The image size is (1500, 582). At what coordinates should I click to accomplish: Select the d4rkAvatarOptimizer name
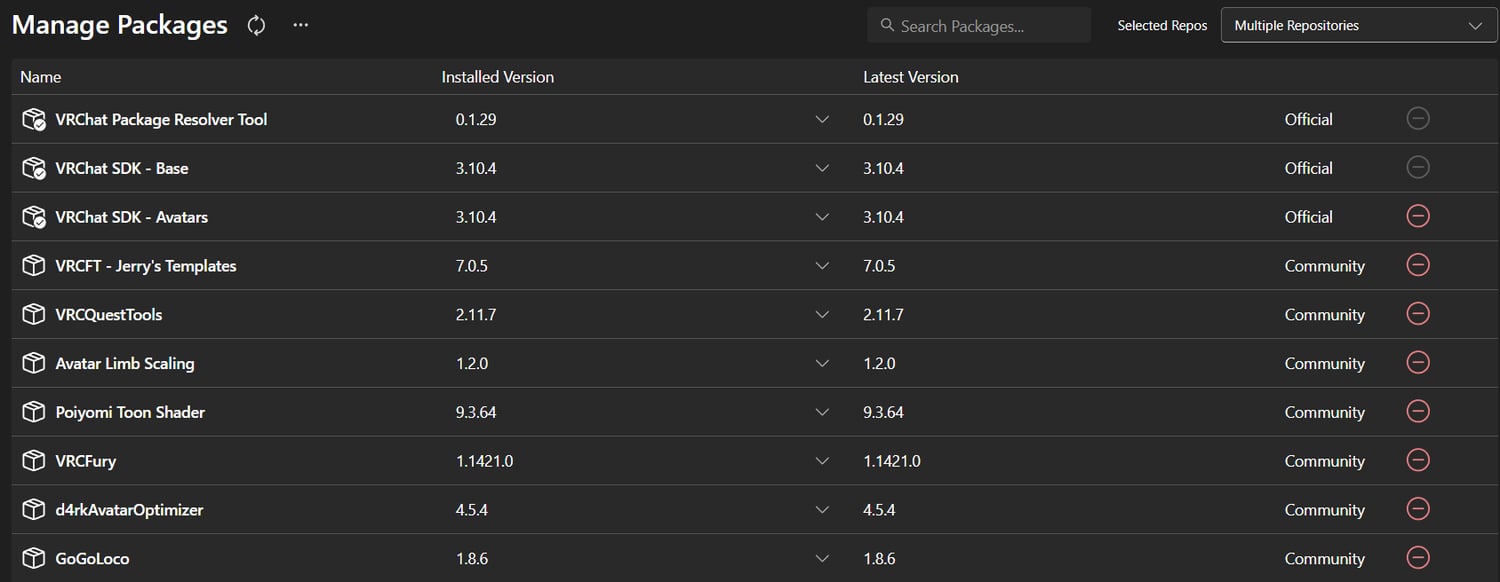tap(129, 510)
